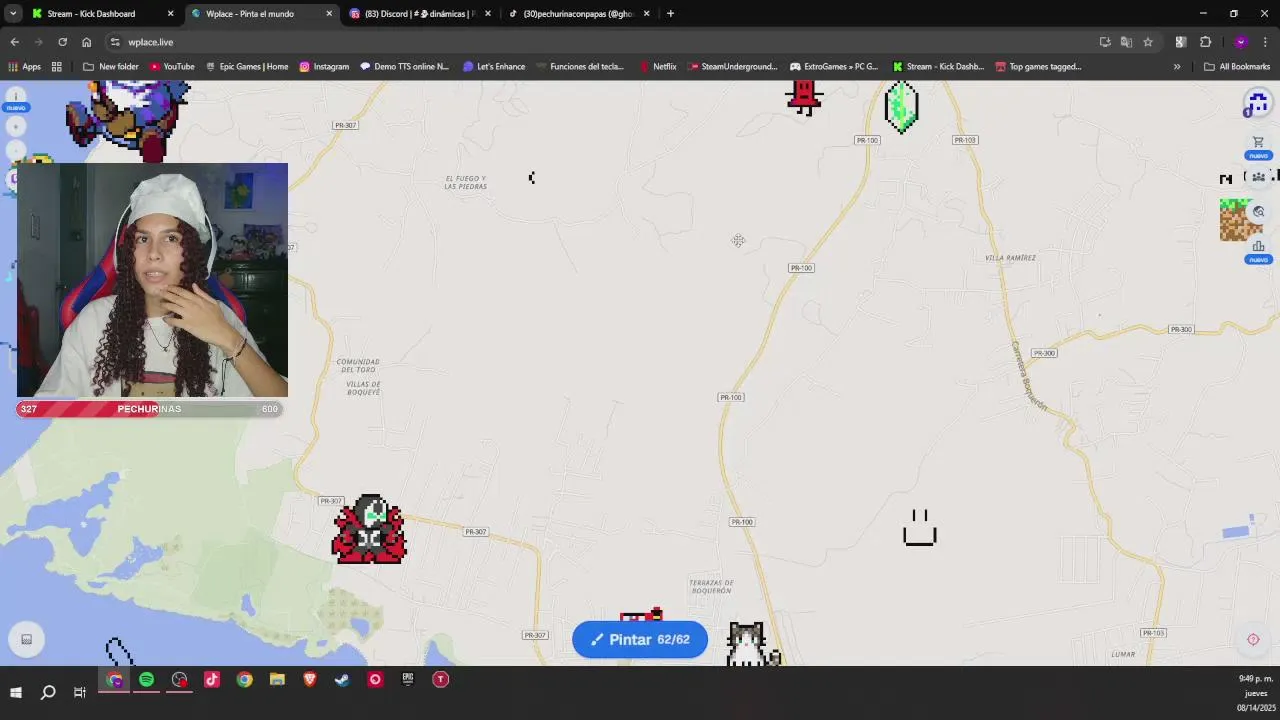Click the PR-100 road label near Villa Ramírez
Viewport: 1280px width, 720px height.
coord(801,268)
